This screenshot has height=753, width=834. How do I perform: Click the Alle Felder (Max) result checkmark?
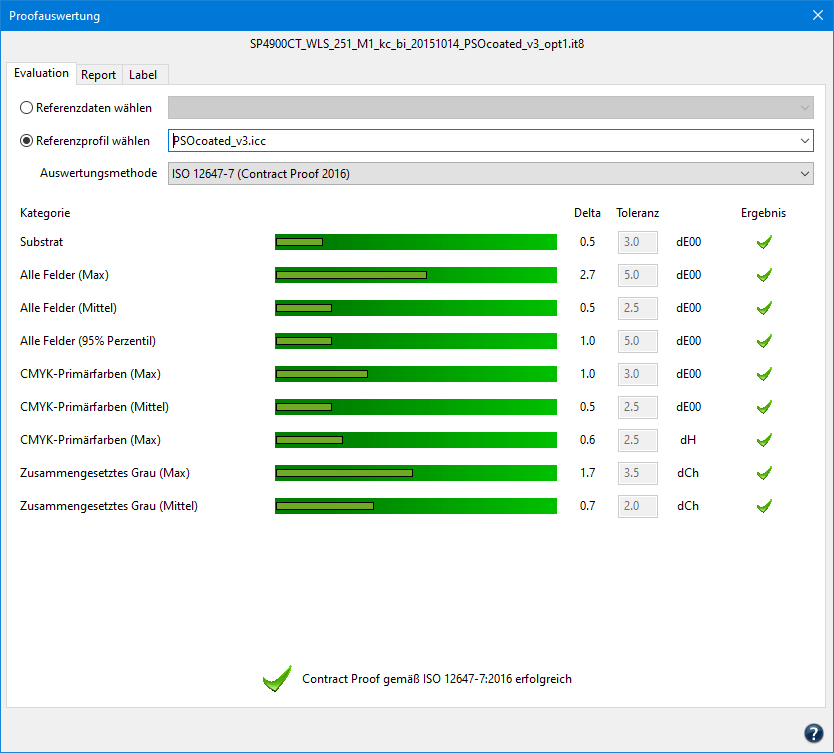click(764, 275)
